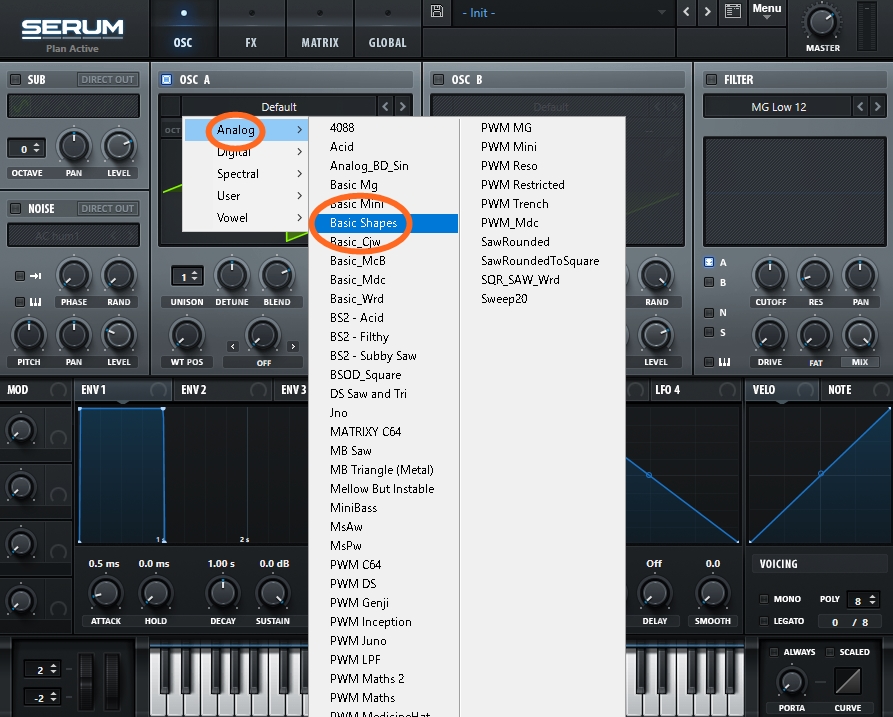This screenshot has height=717, width=893.
Task: Click the next filter type arrow
Action: click(x=878, y=107)
